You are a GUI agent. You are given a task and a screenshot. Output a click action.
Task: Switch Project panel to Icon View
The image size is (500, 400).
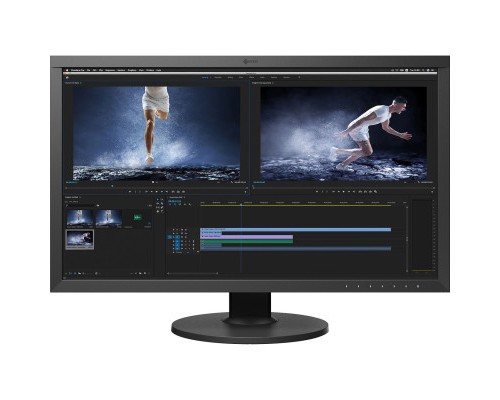click(75, 273)
